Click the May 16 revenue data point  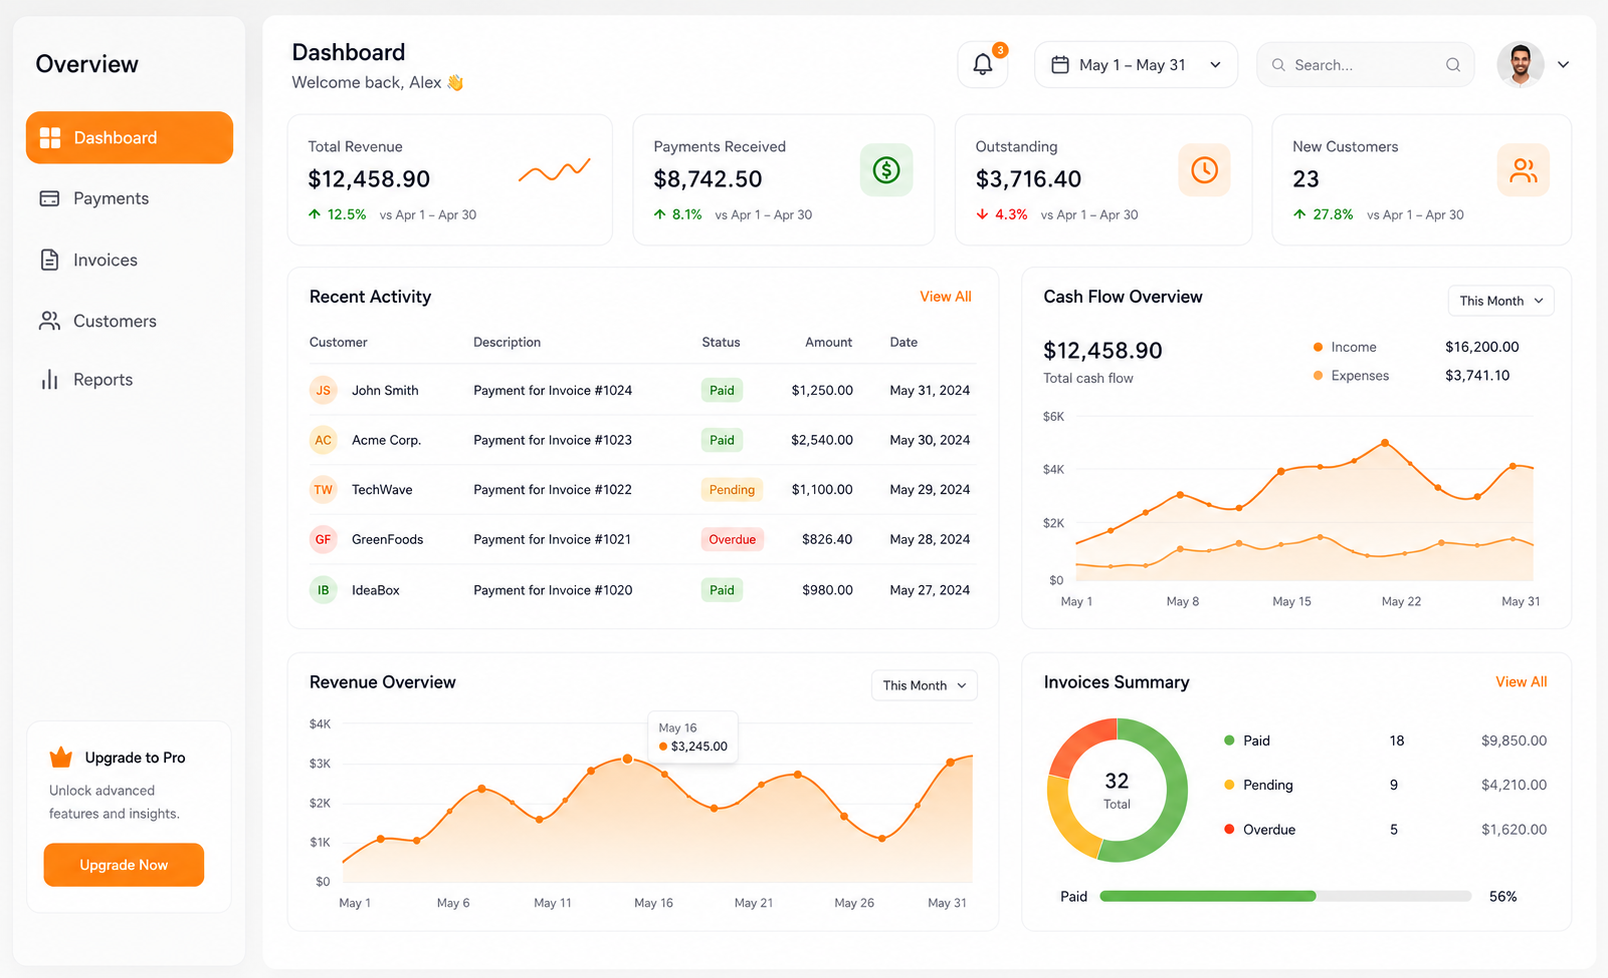pos(628,759)
